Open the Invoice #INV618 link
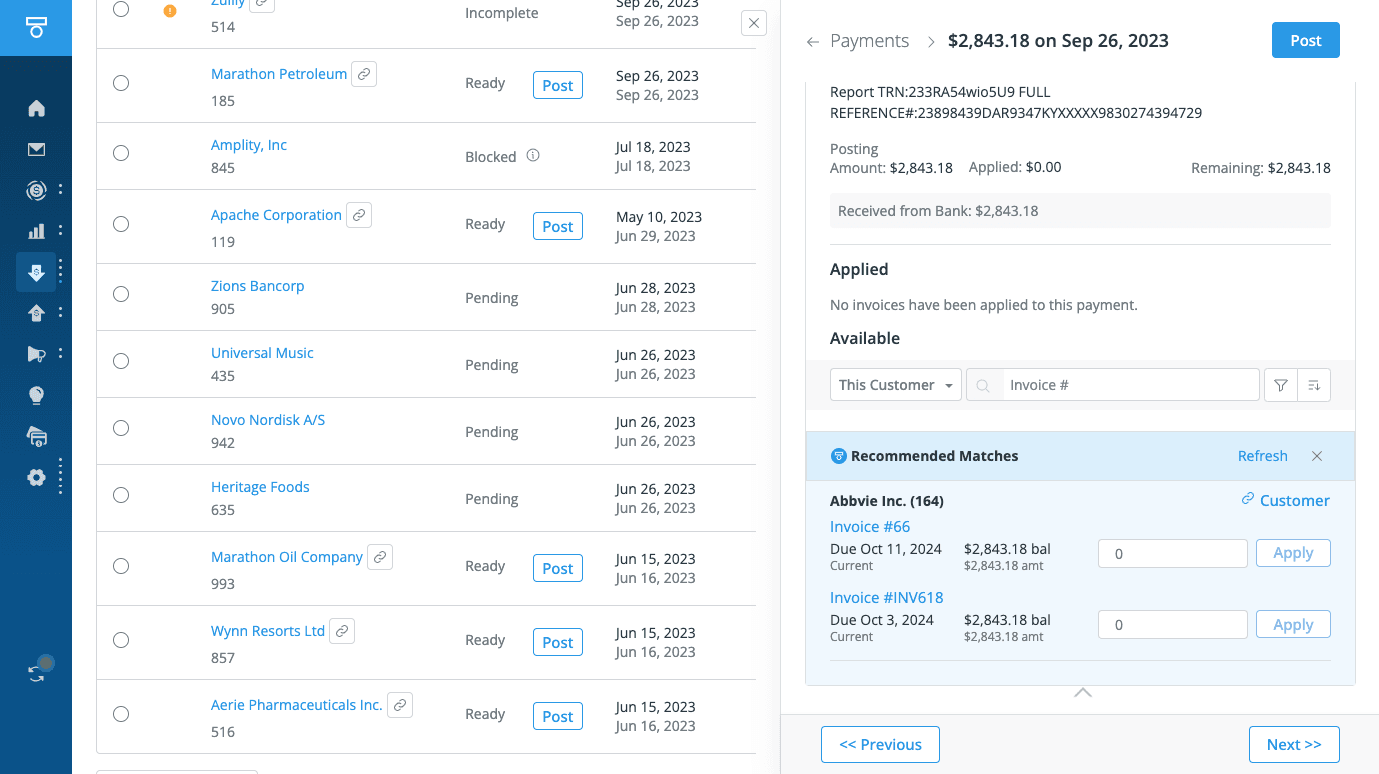The width and height of the screenshot is (1379, 774). click(x=886, y=598)
